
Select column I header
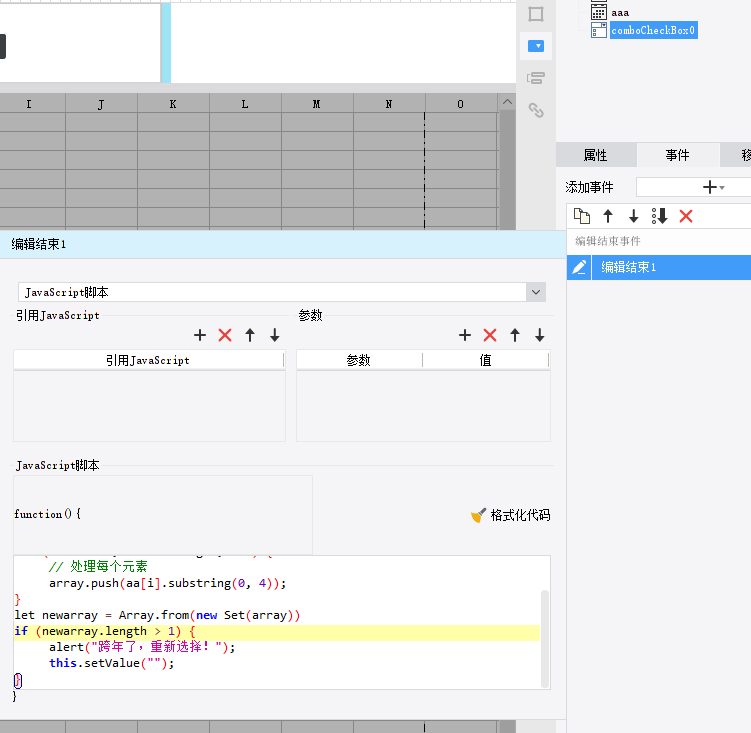tap(29, 103)
